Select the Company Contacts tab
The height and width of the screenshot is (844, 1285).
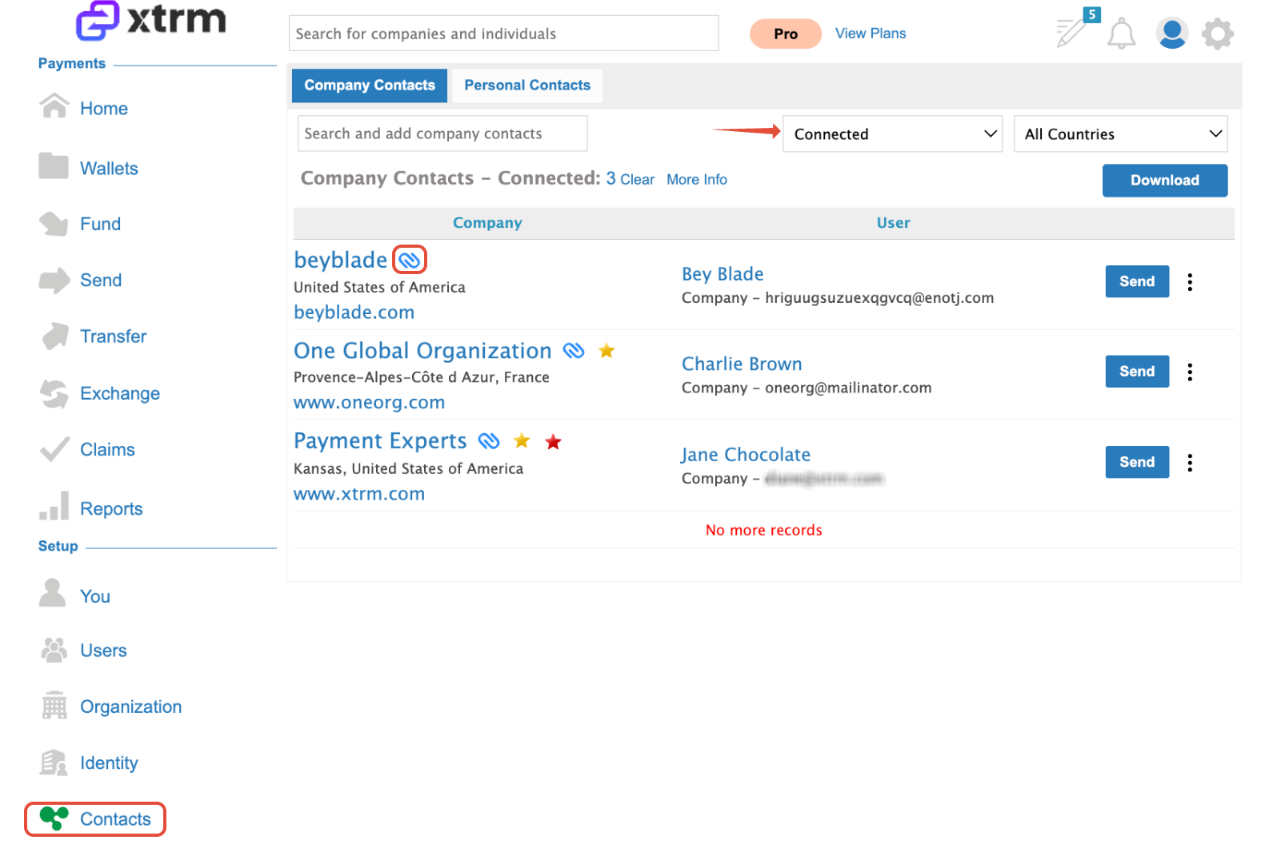pos(369,85)
